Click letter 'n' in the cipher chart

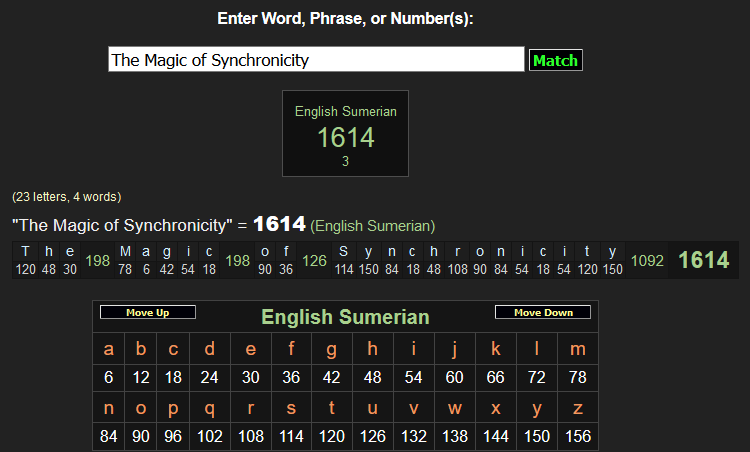109,408
